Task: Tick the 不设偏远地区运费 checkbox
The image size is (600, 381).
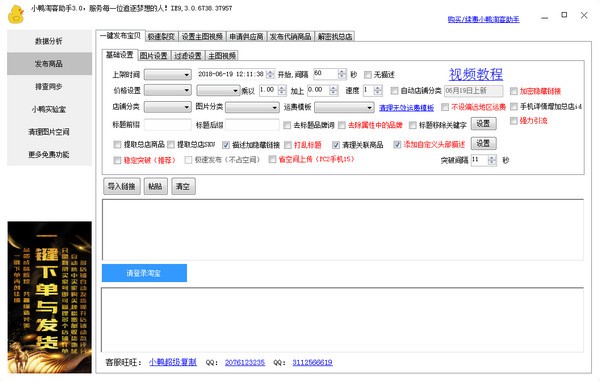Action: click(x=445, y=107)
